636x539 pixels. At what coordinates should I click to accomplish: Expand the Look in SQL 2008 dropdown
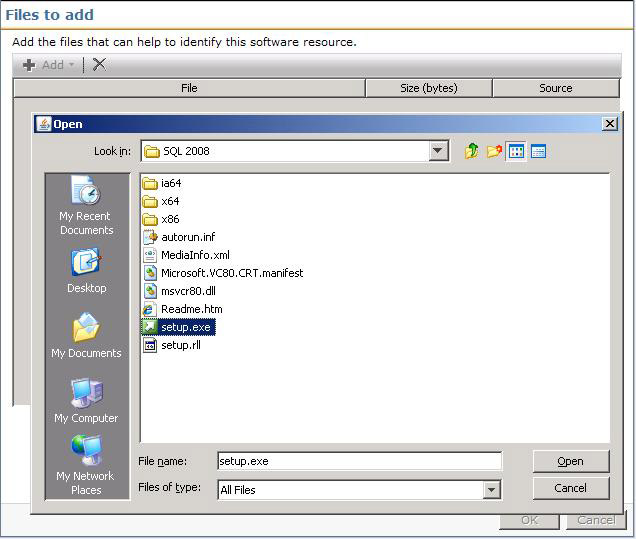pos(438,151)
